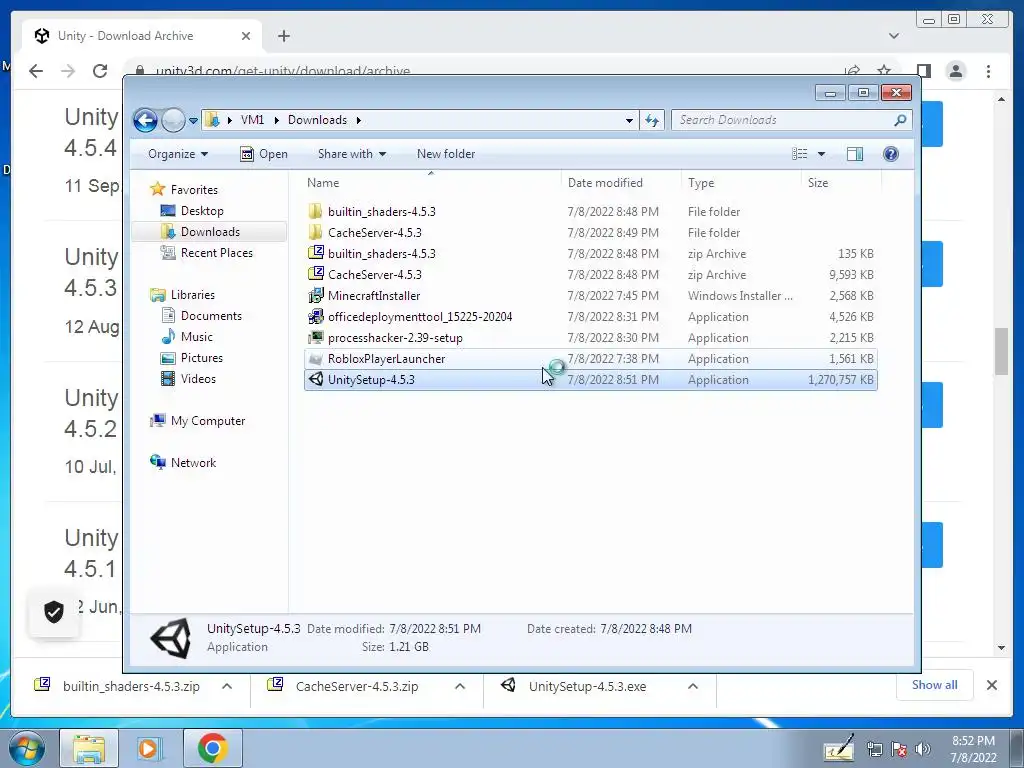This screenshot has width=1024, height=768.
Task: Open the Organize menu
Action: tap(178, 154)
